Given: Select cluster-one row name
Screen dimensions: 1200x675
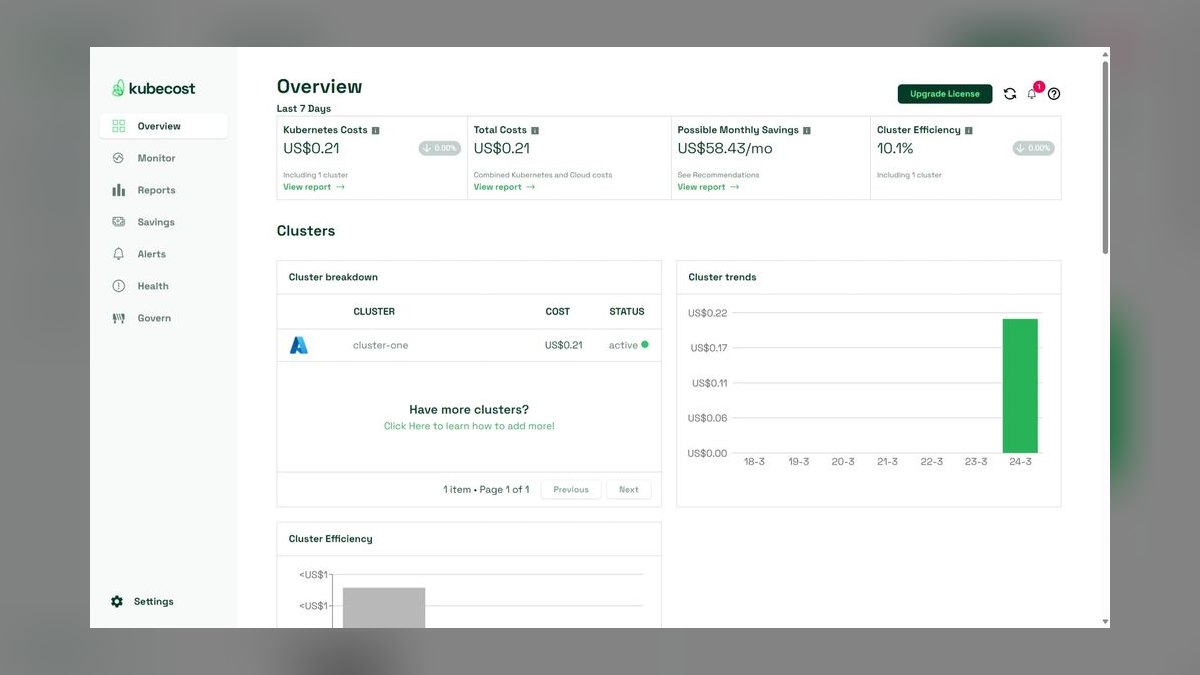Looking at the screenshot, I should (381, 345).
